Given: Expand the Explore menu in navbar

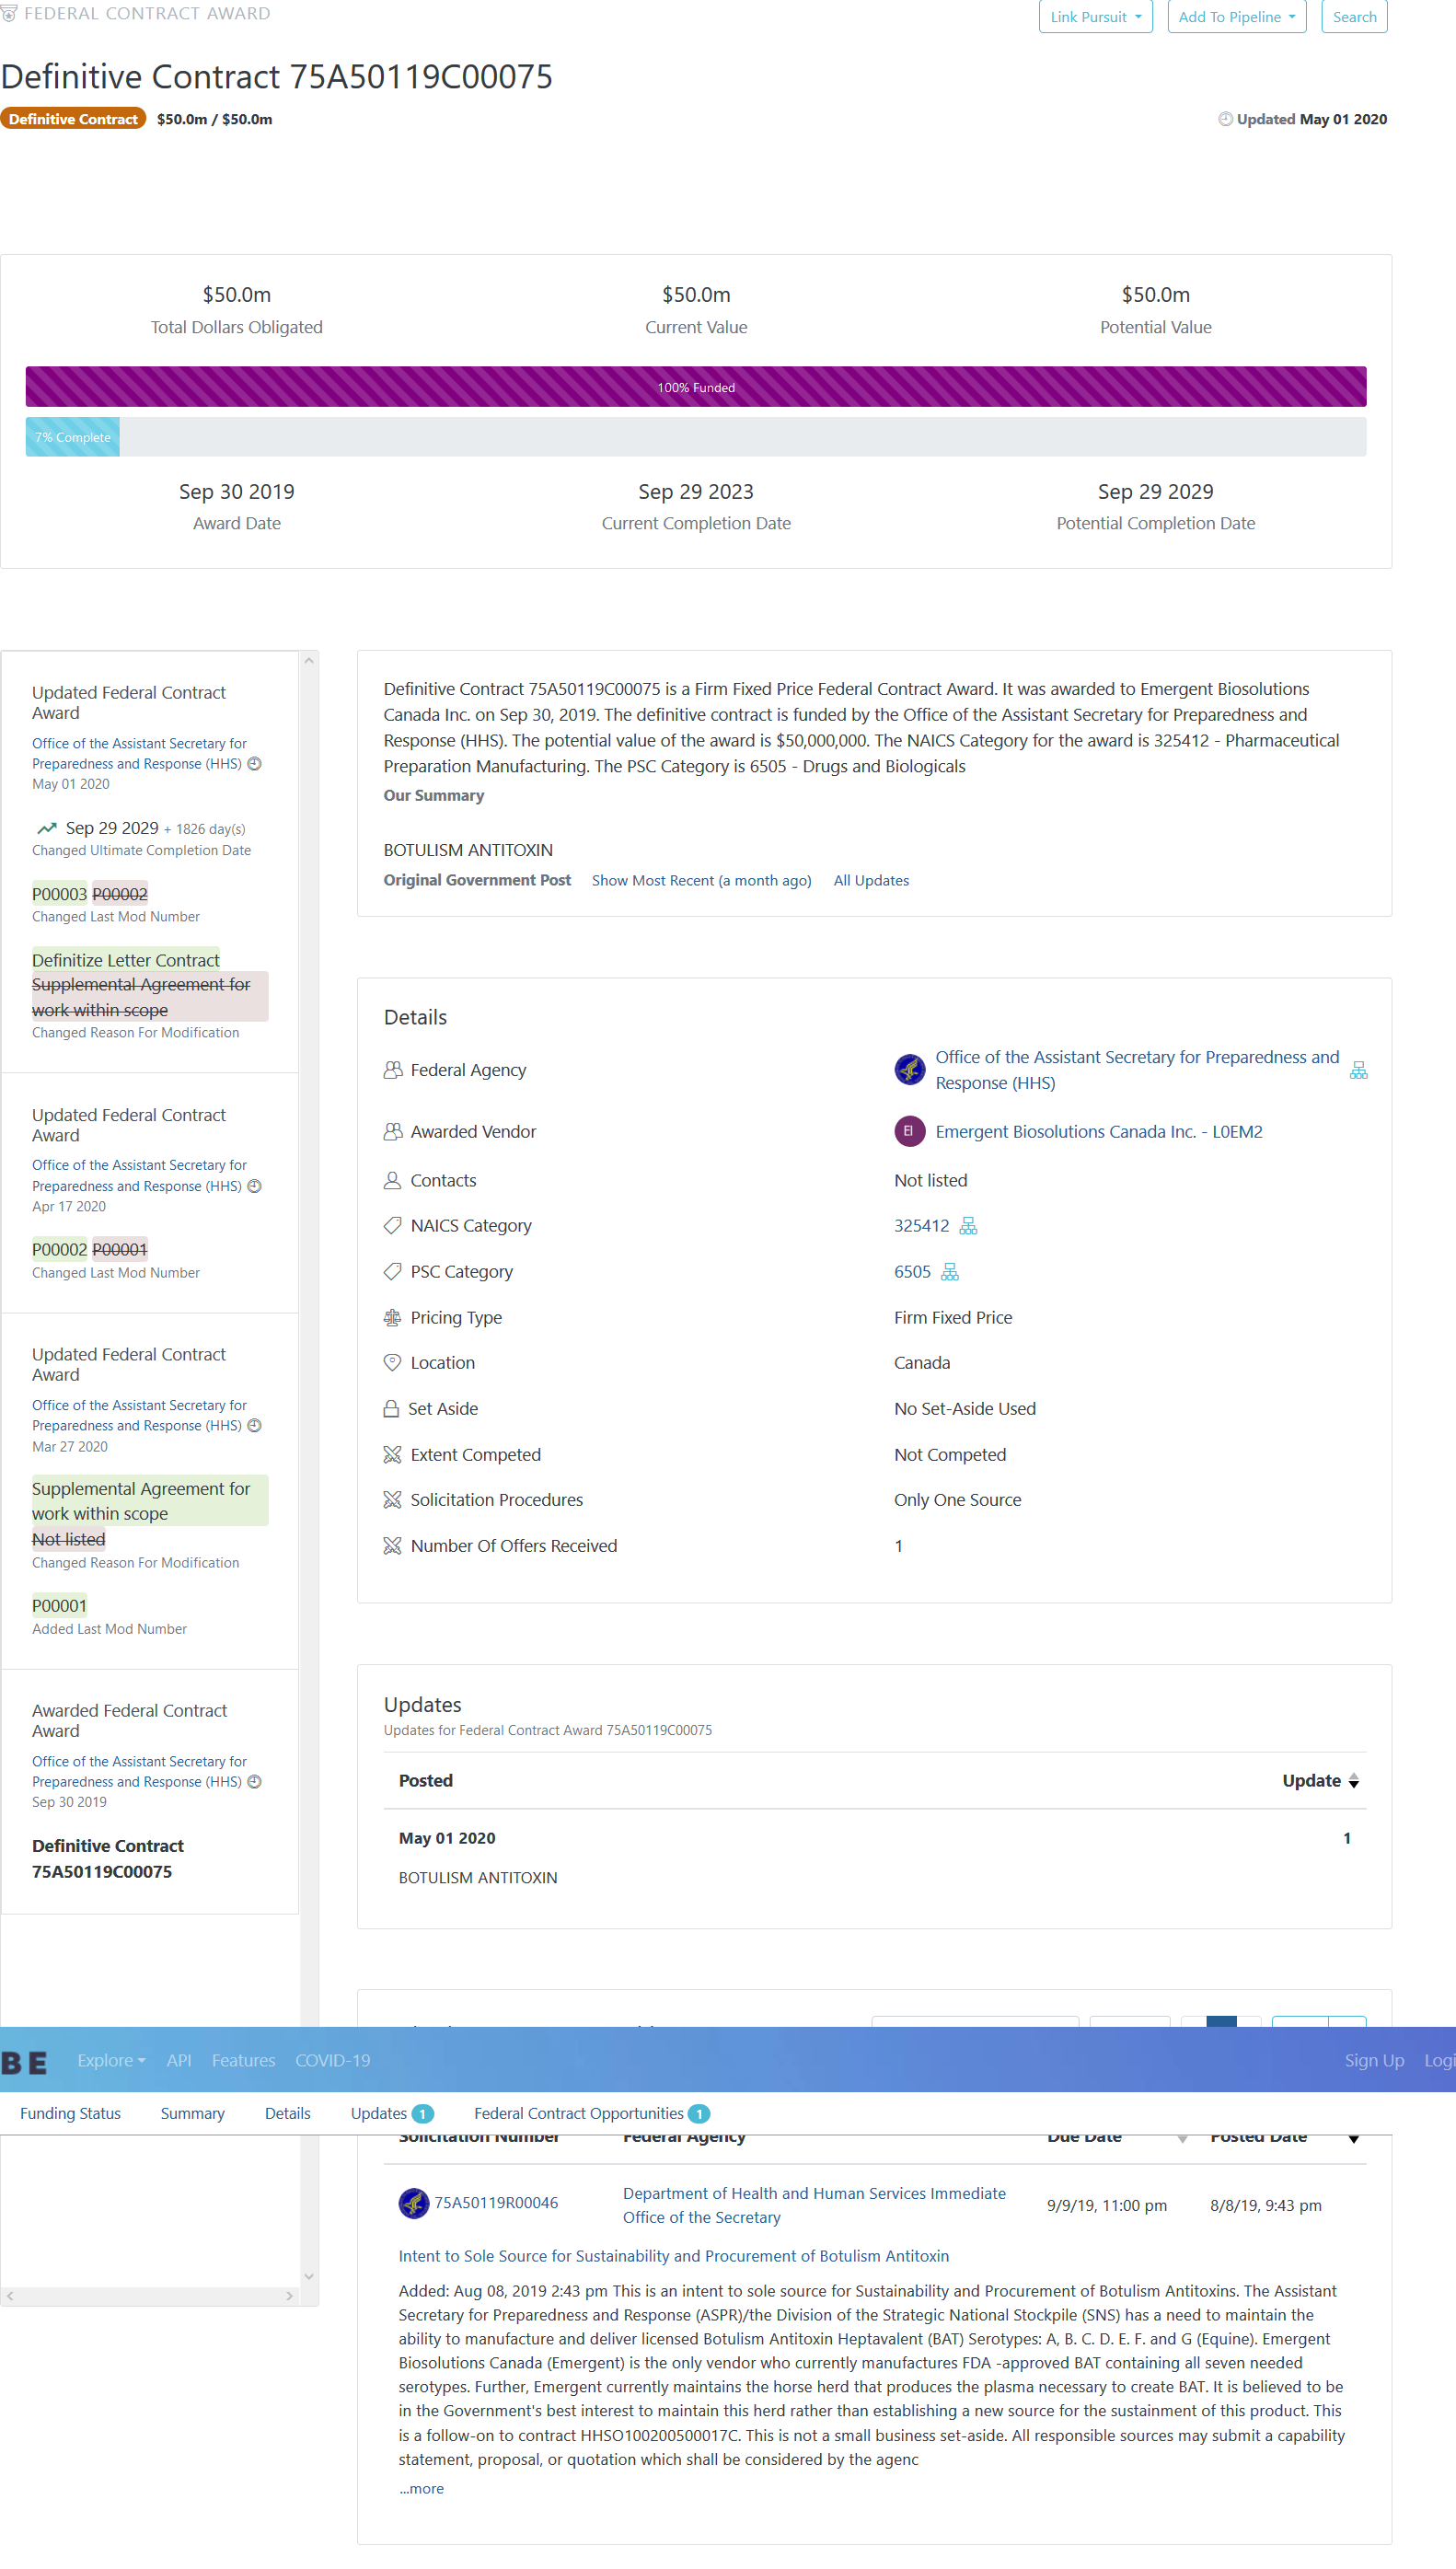Looking at the screenshot, I should click(x=111, y=2061).
